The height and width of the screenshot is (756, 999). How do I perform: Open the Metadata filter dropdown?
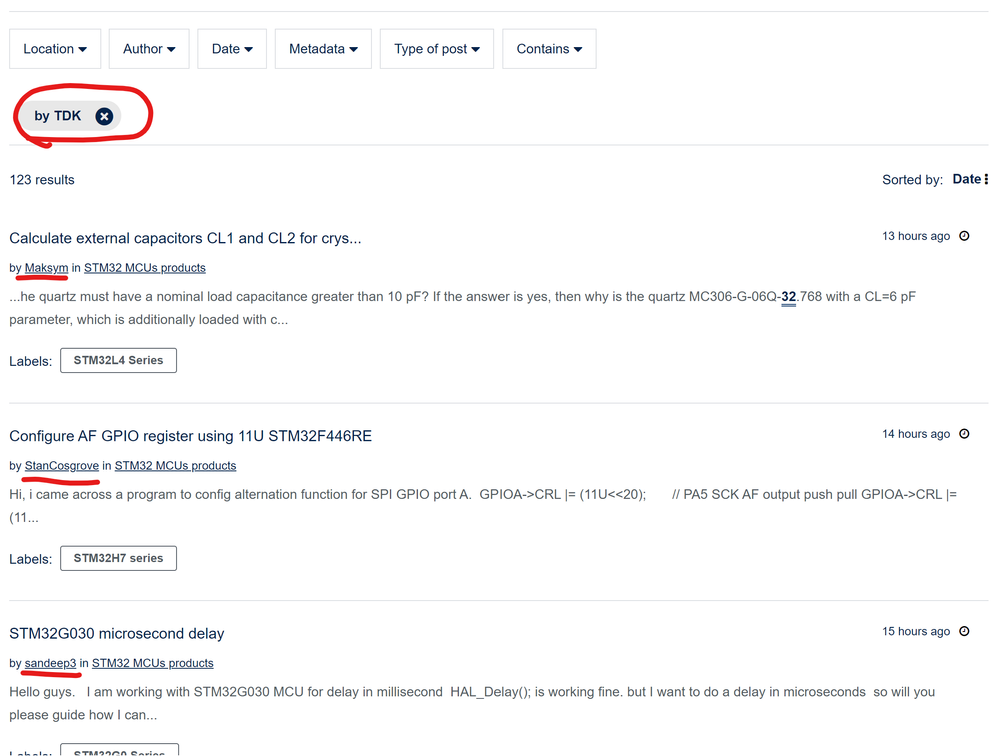(x=323, y=49)
